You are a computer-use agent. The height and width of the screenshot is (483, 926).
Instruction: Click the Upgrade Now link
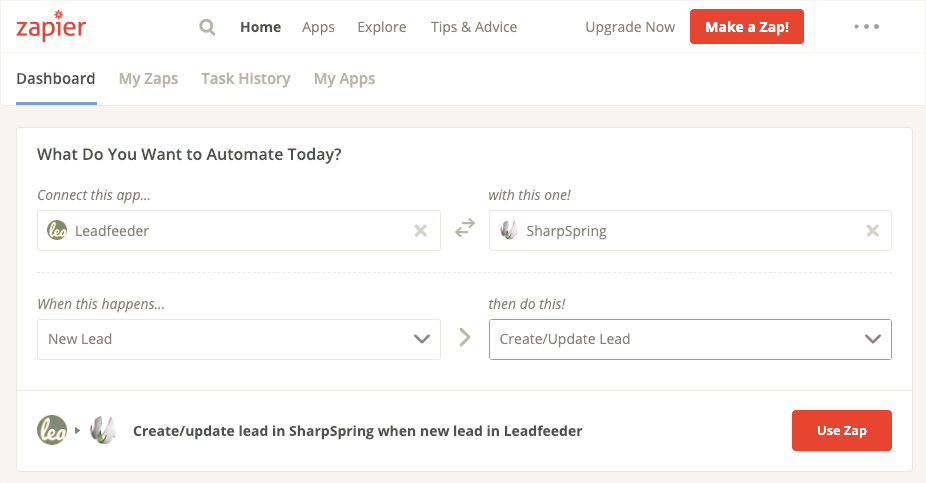[630, 27]
